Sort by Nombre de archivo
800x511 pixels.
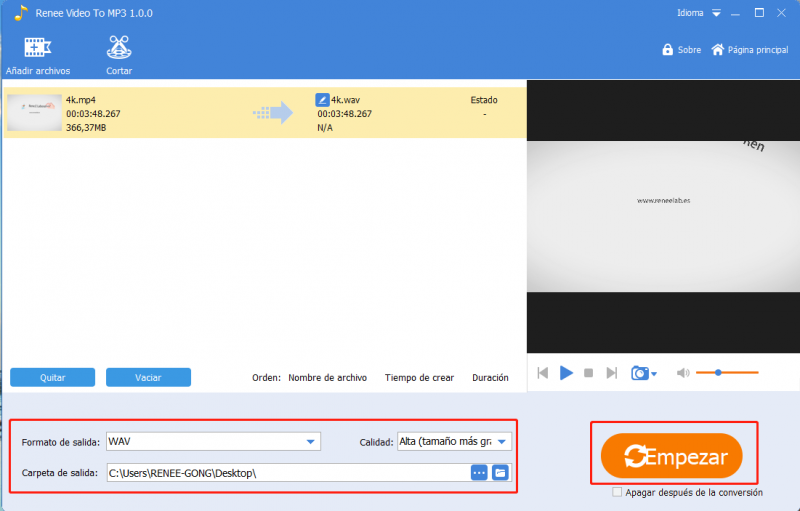pyautogui.click(x=328, y=377)
